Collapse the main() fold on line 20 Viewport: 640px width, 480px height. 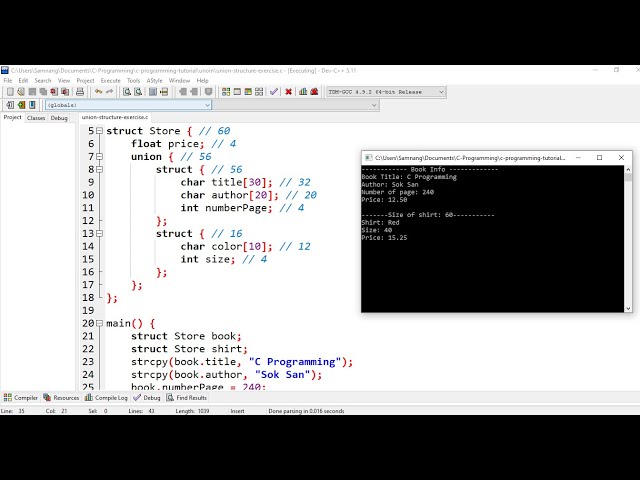click(x=99, y=323)
